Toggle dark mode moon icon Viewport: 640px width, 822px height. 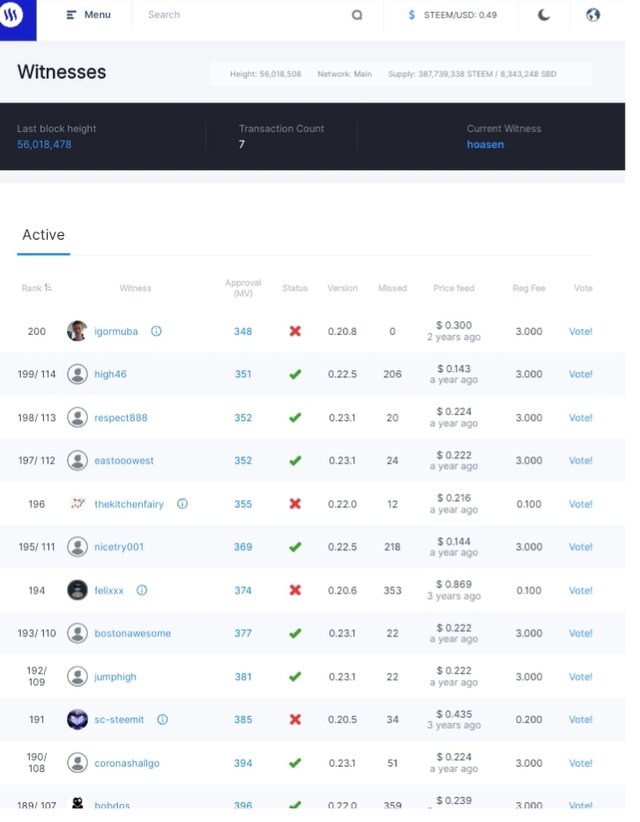click(544, 15)
